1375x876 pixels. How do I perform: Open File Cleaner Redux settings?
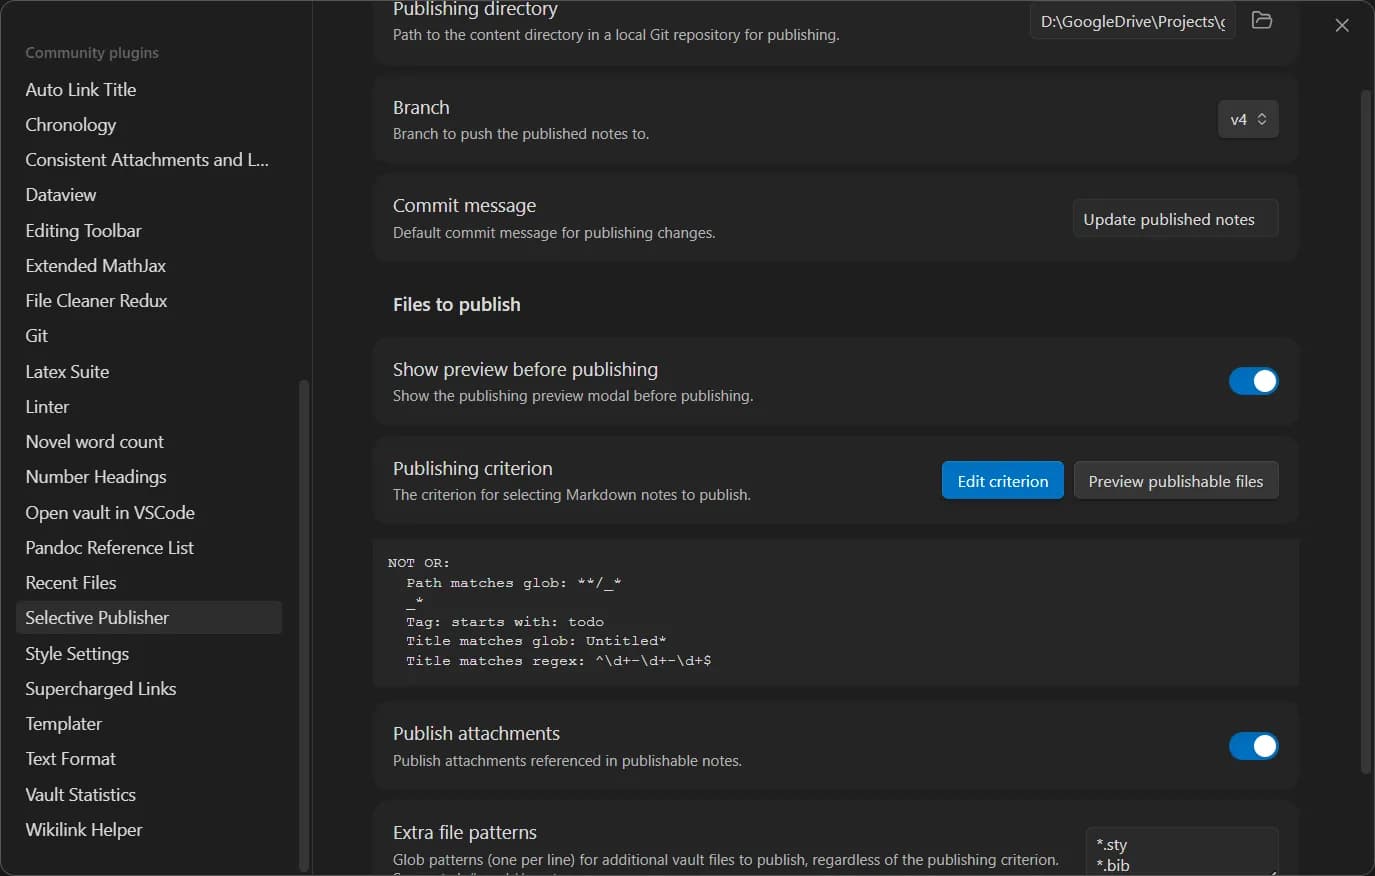149,301
